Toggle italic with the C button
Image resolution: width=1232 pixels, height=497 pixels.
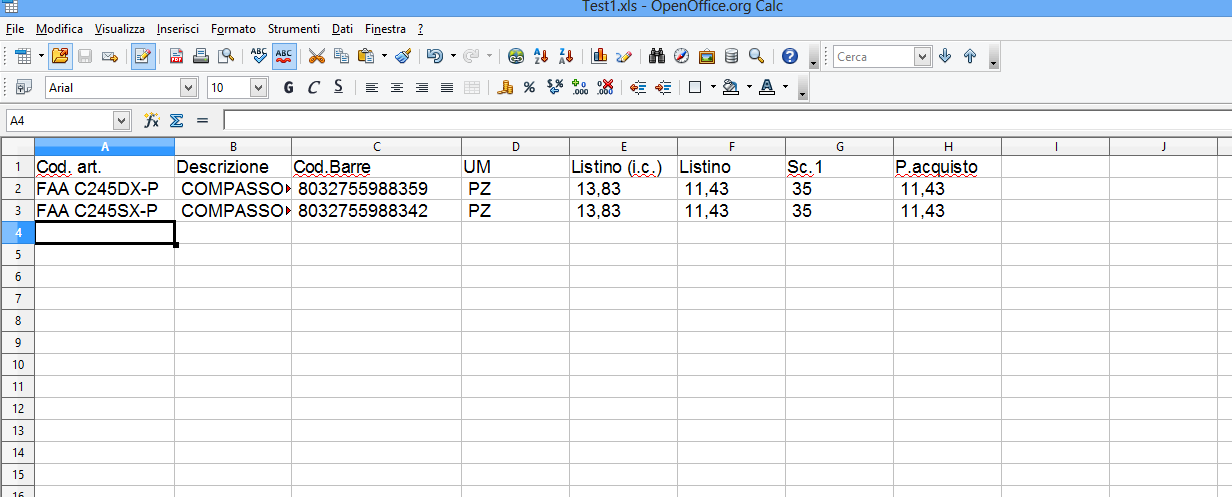click(314, 88)
